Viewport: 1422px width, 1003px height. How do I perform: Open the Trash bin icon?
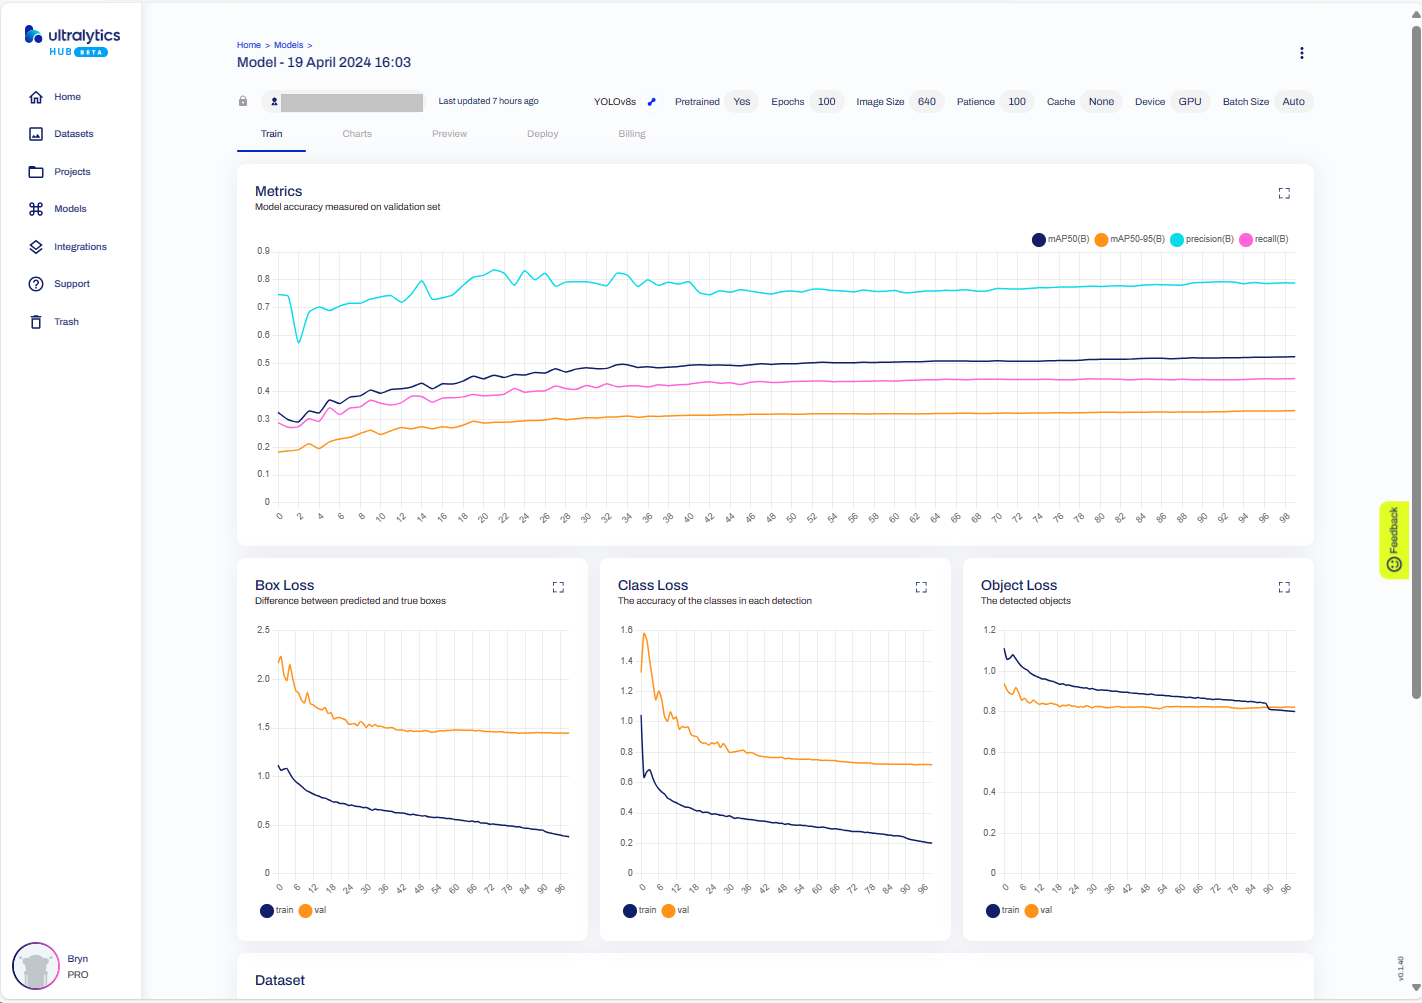36,322
